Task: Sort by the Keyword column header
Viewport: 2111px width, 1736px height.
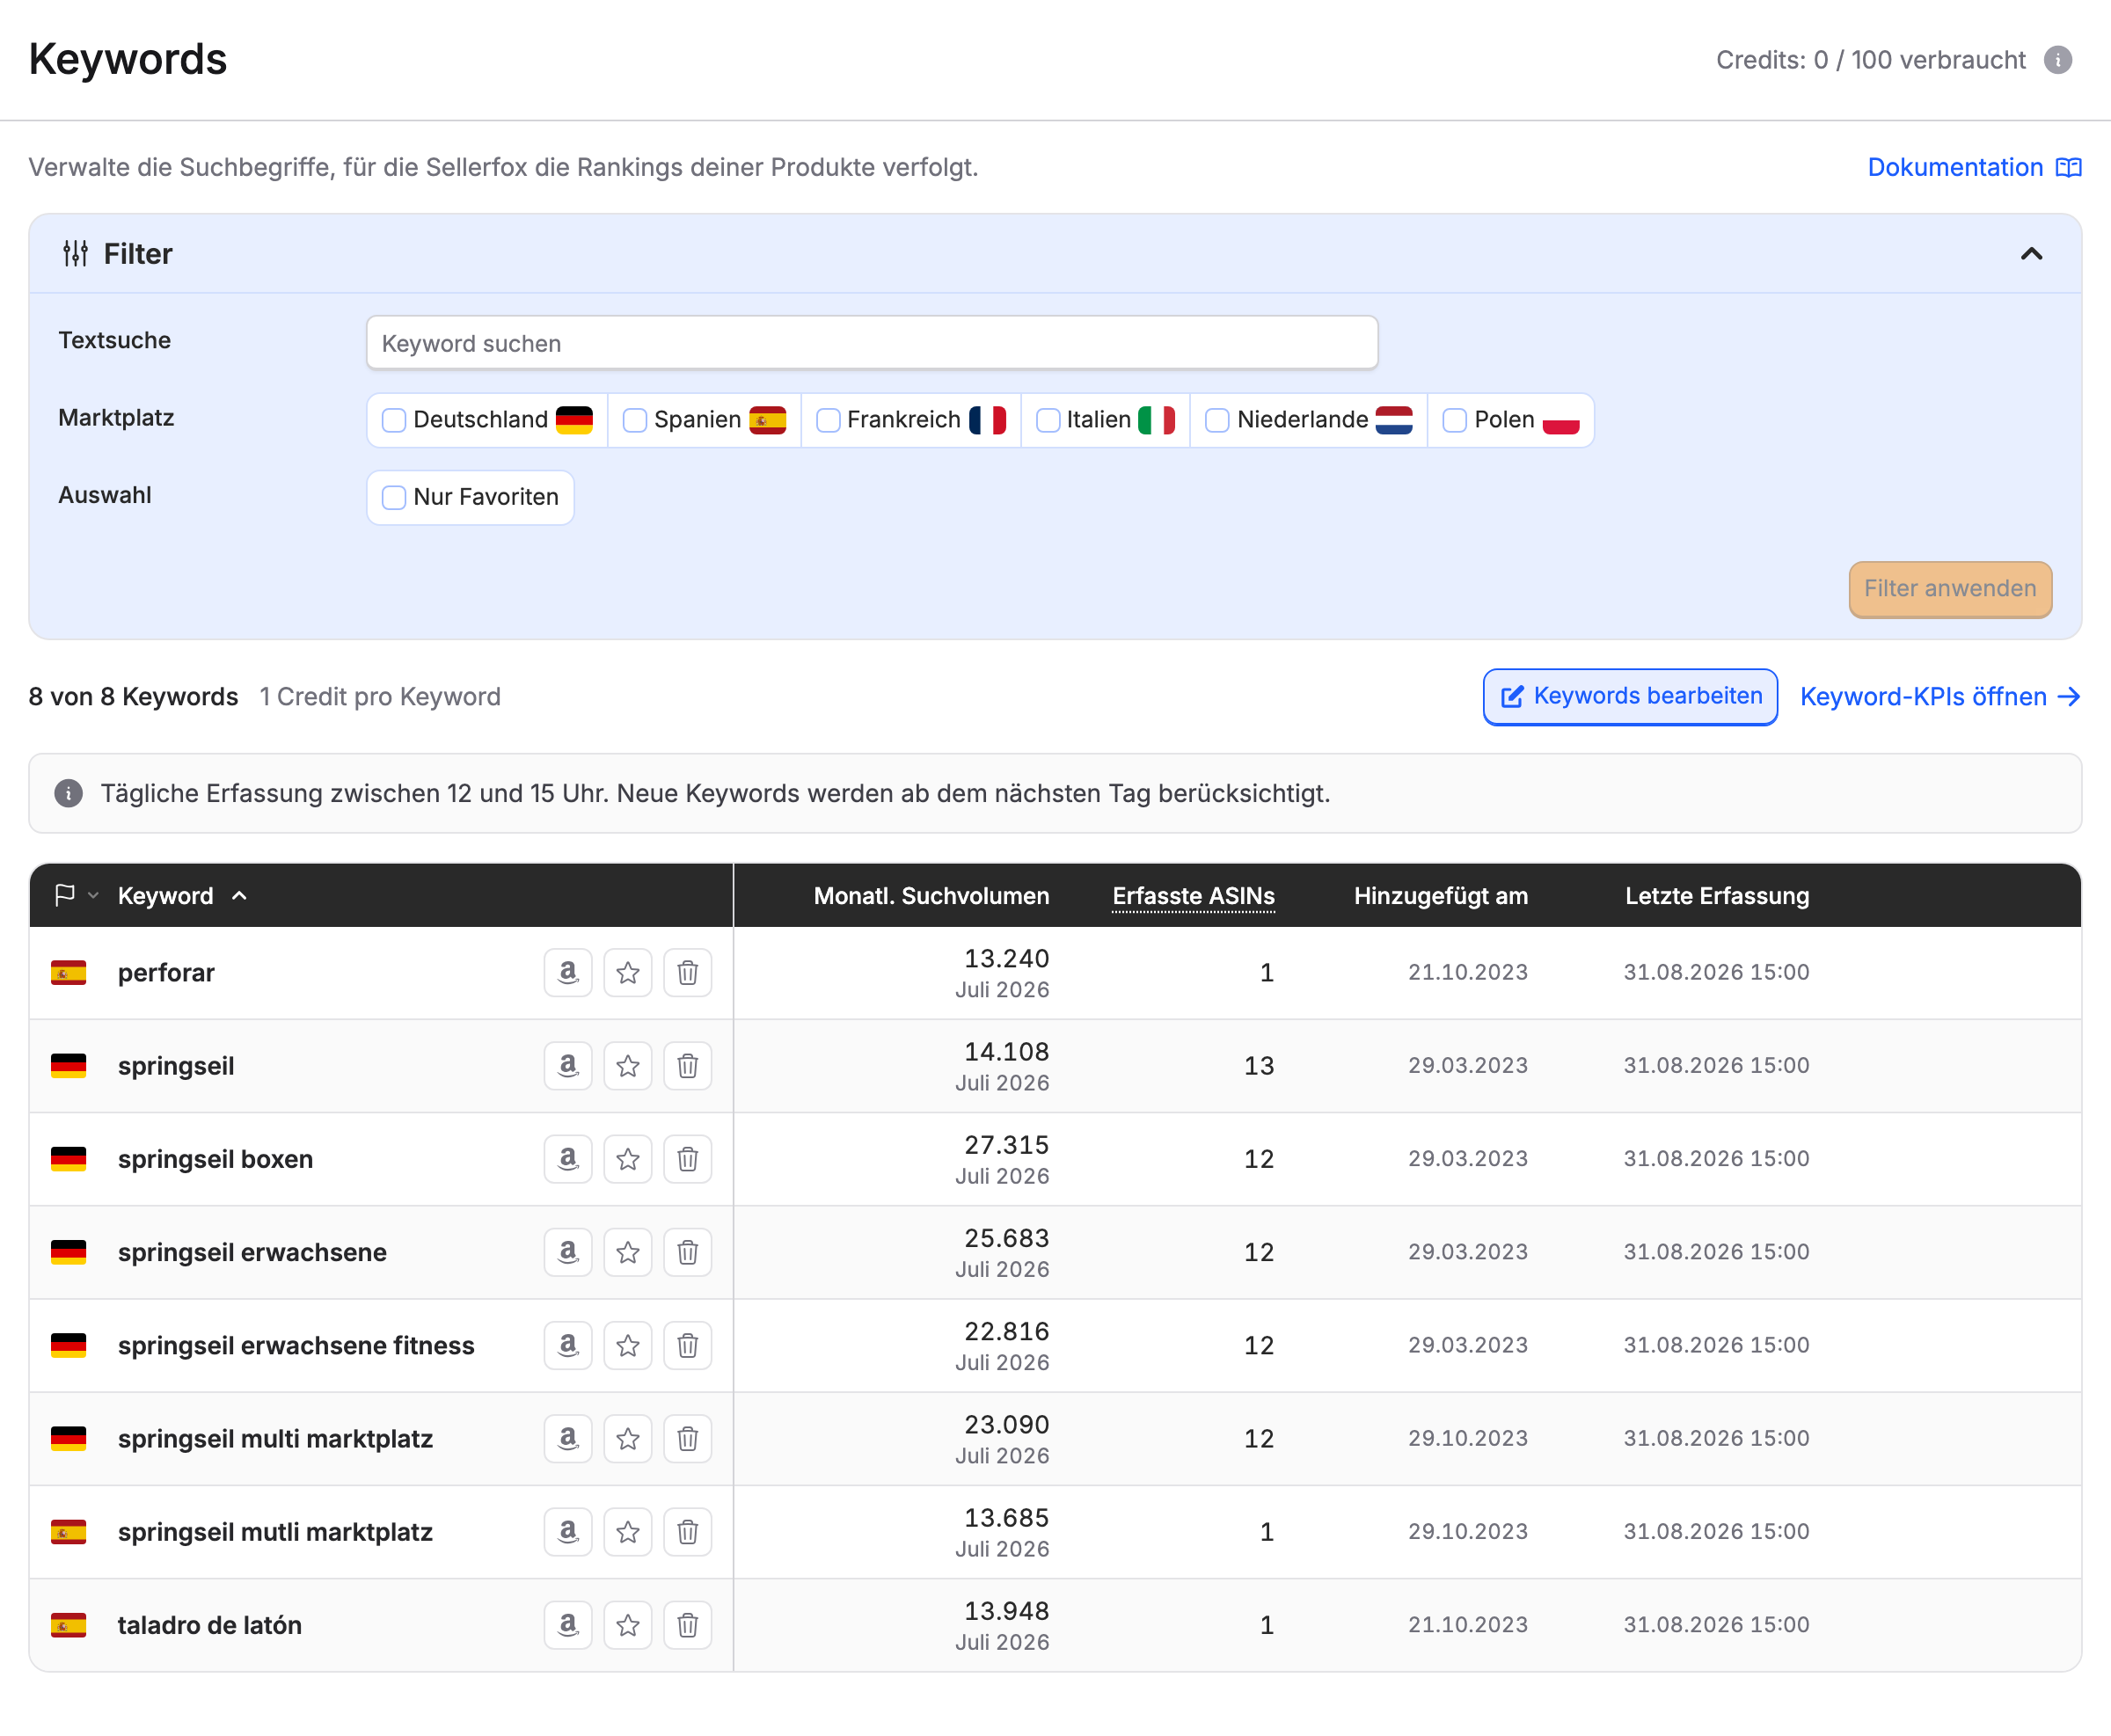Action: [182, 895]
